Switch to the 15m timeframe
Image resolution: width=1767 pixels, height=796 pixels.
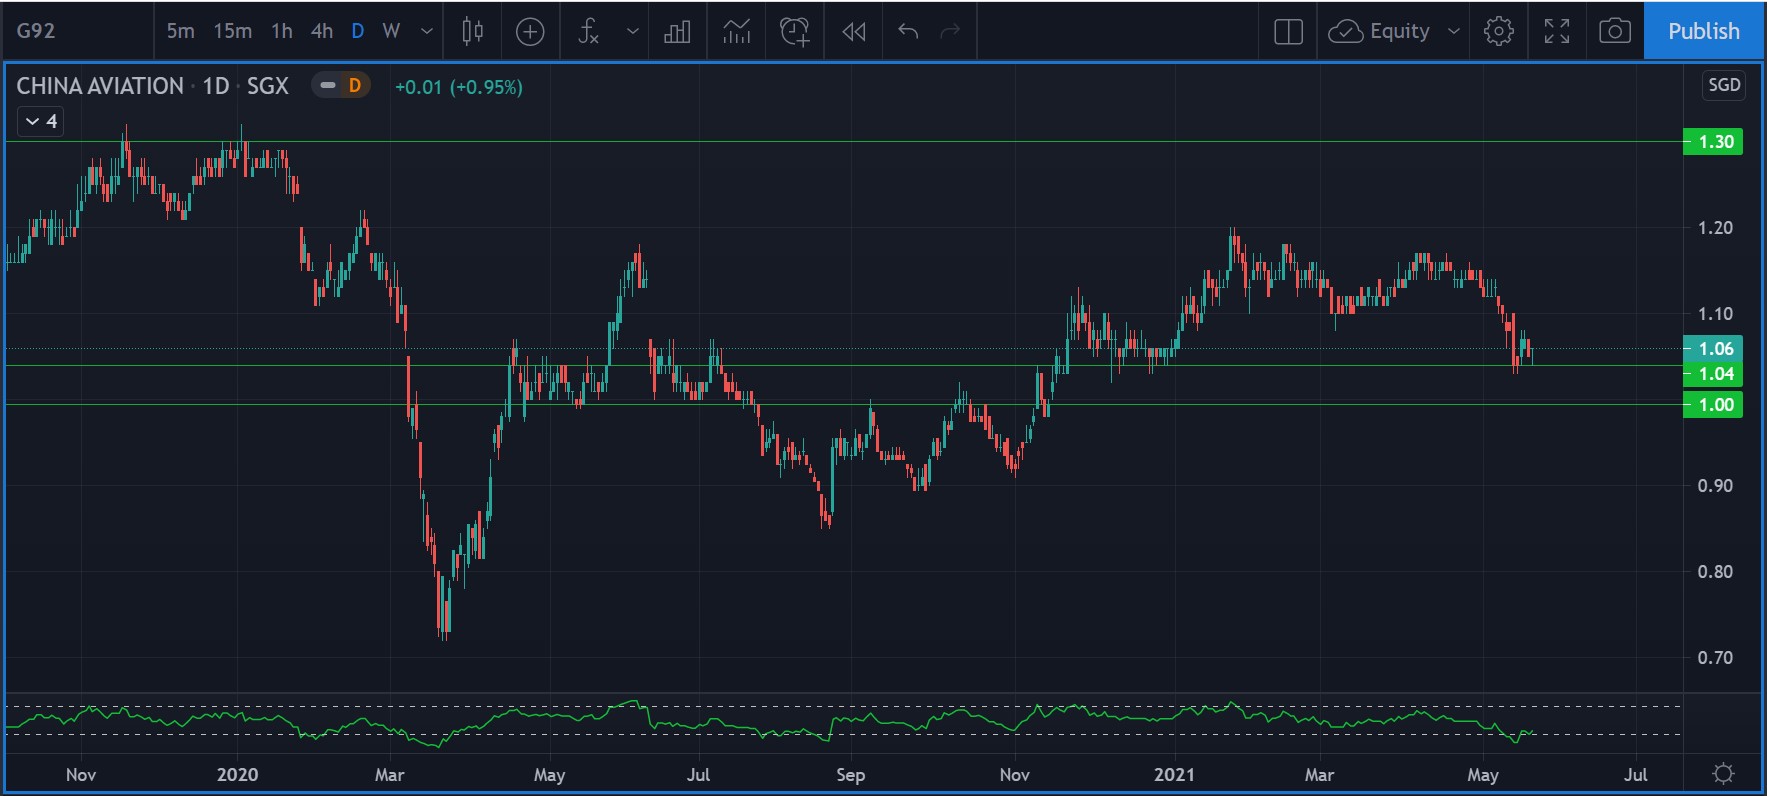[232, 31]
